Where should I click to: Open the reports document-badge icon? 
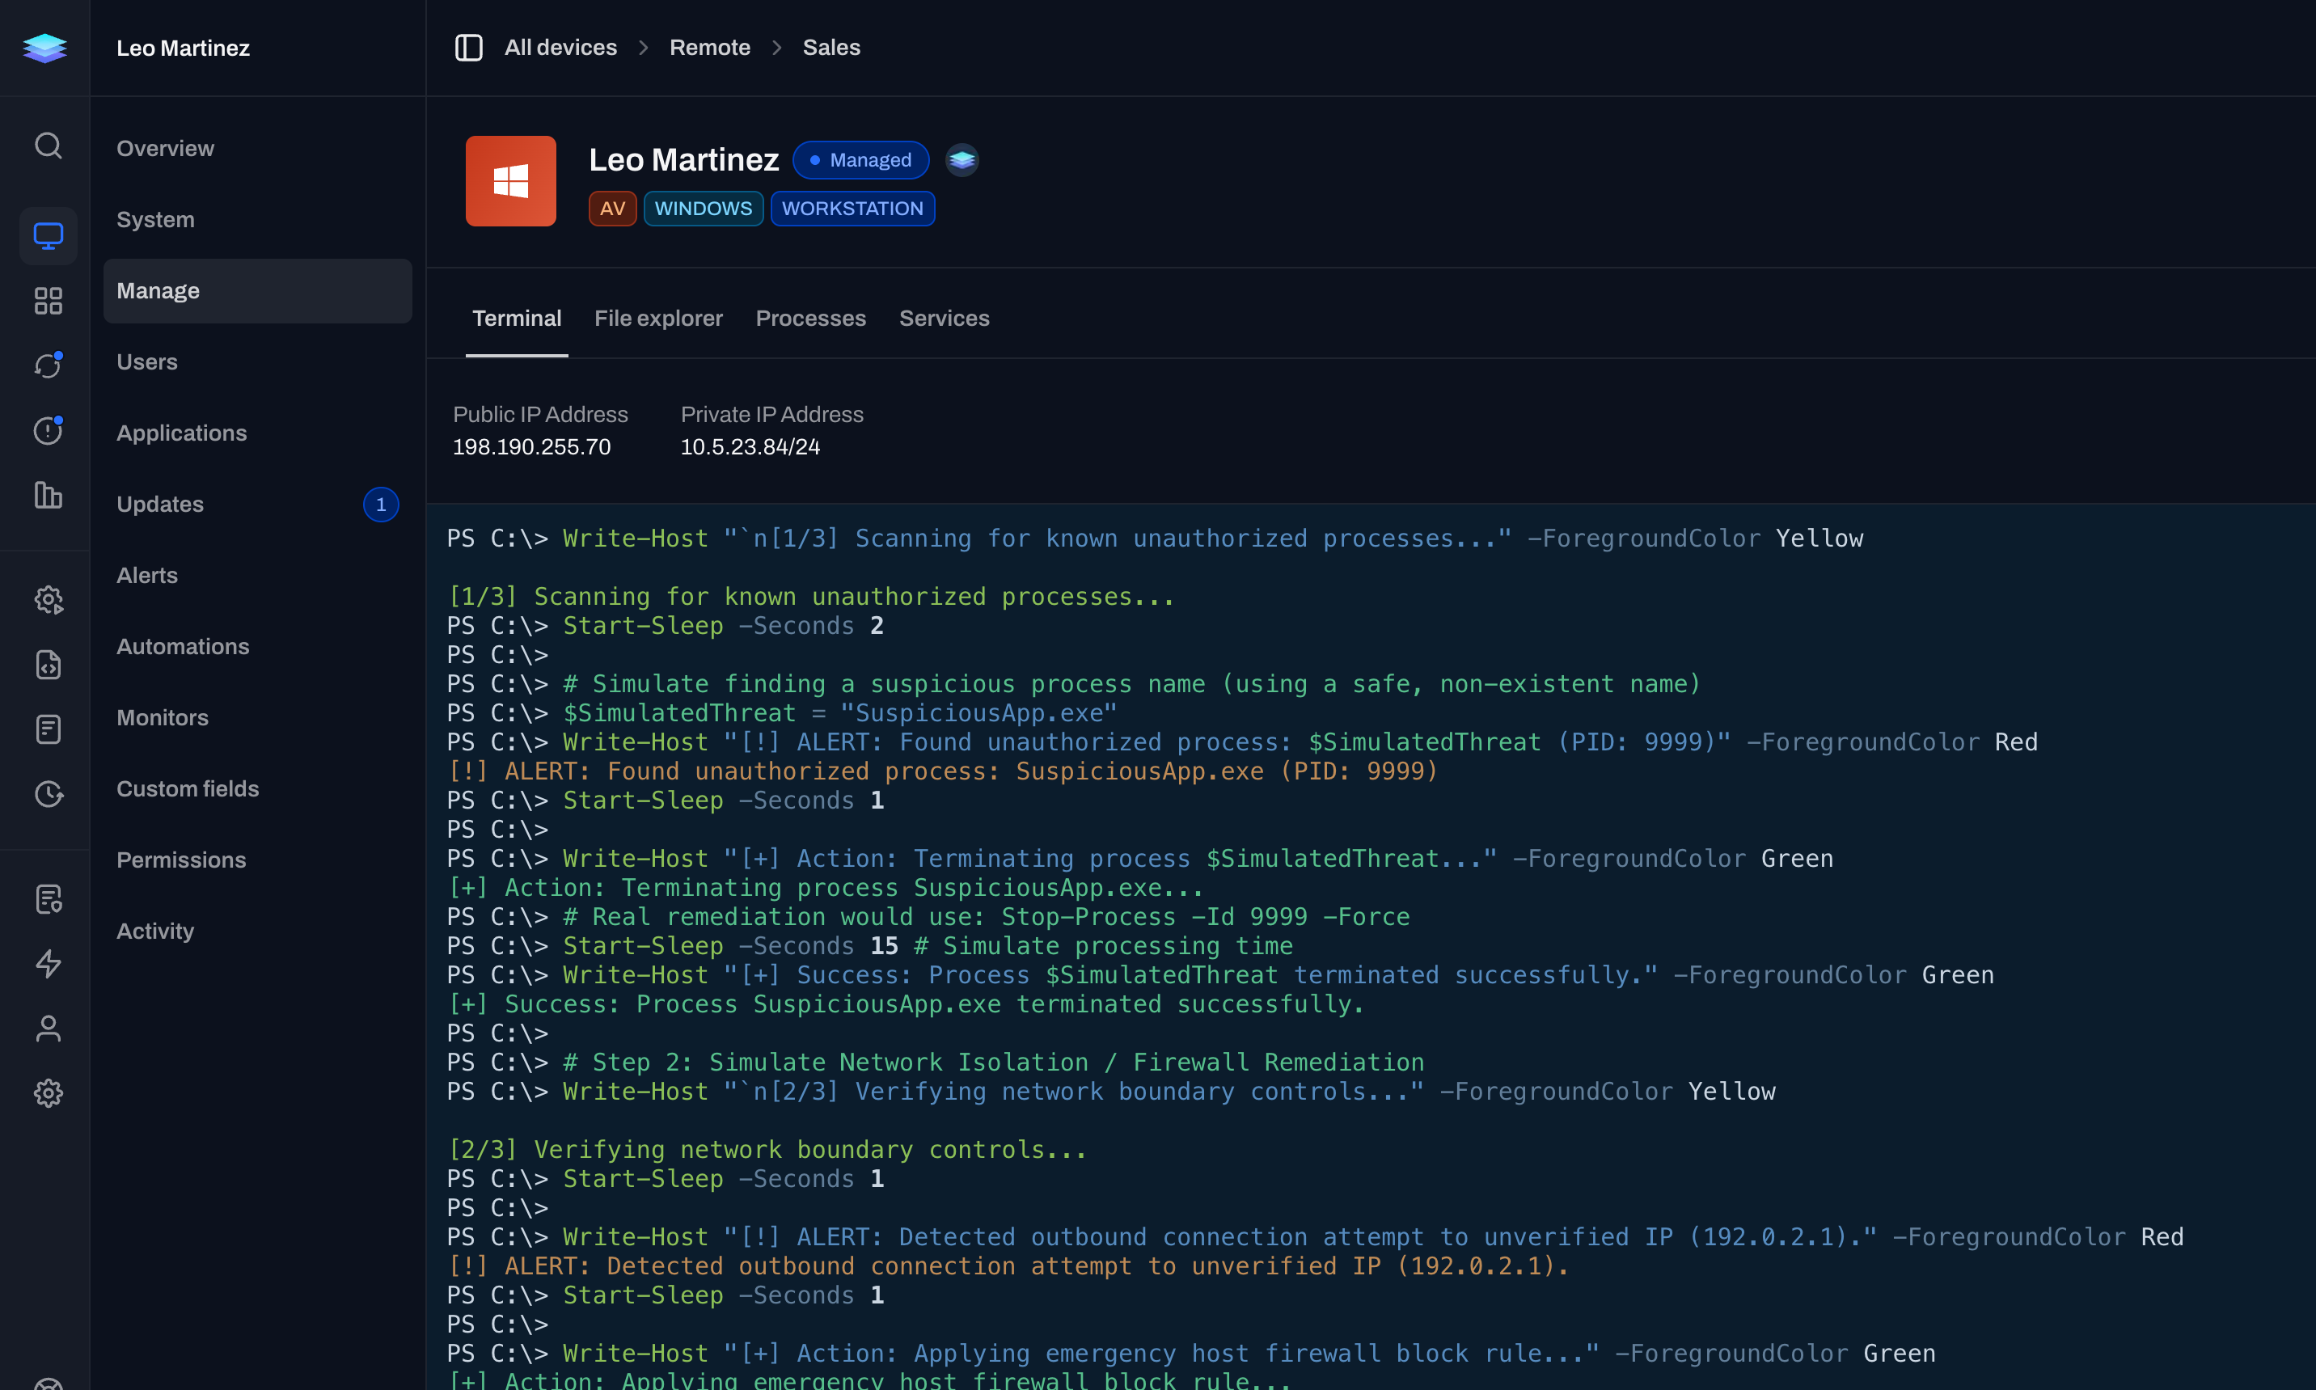click(x=48, y=899)
